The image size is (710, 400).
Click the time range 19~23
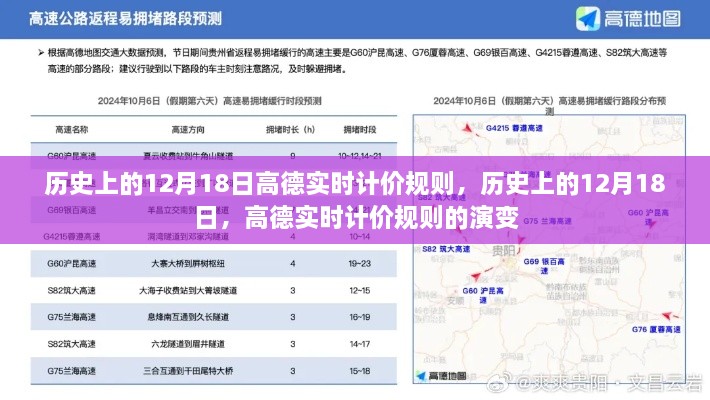pyautogui.click(x=360, y=263)
